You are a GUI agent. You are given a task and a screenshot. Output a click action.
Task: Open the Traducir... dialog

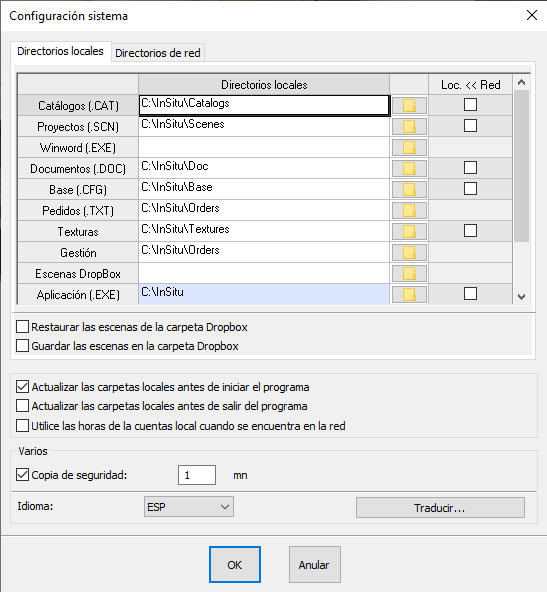440,508
